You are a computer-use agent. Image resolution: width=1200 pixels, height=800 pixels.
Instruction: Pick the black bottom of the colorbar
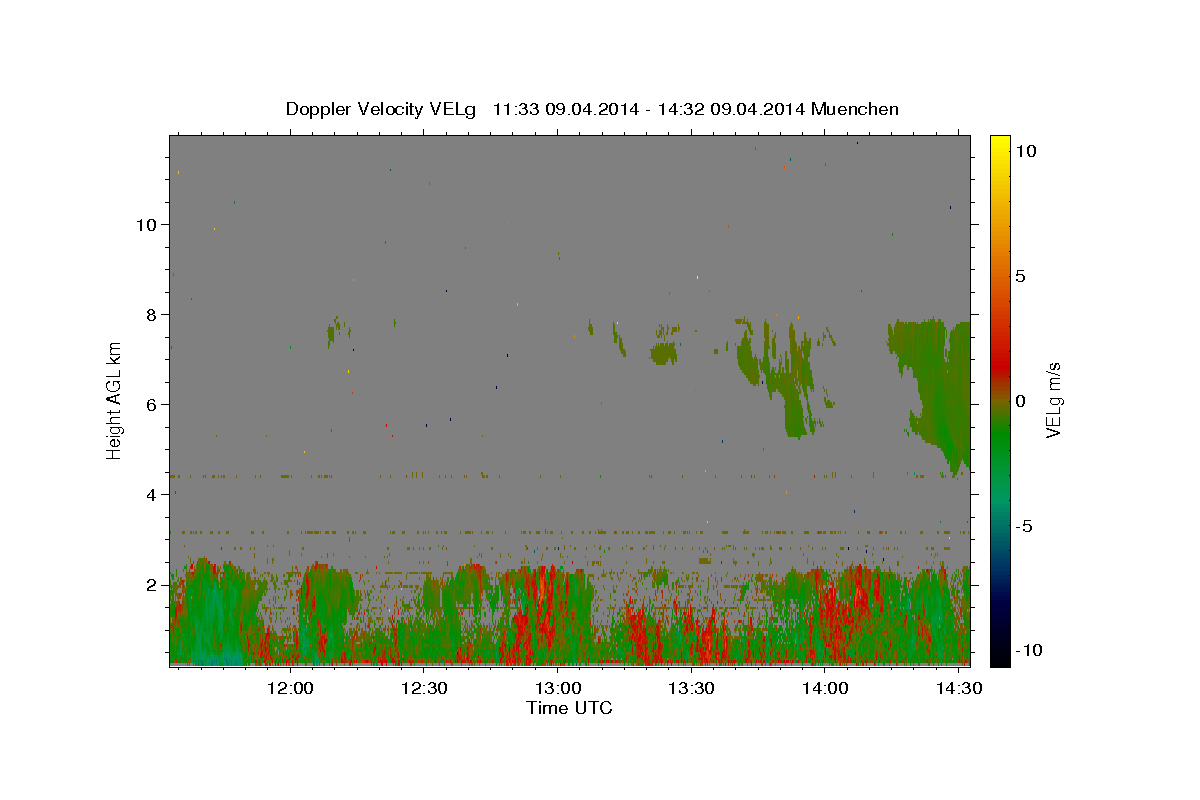pos(1000,658)
